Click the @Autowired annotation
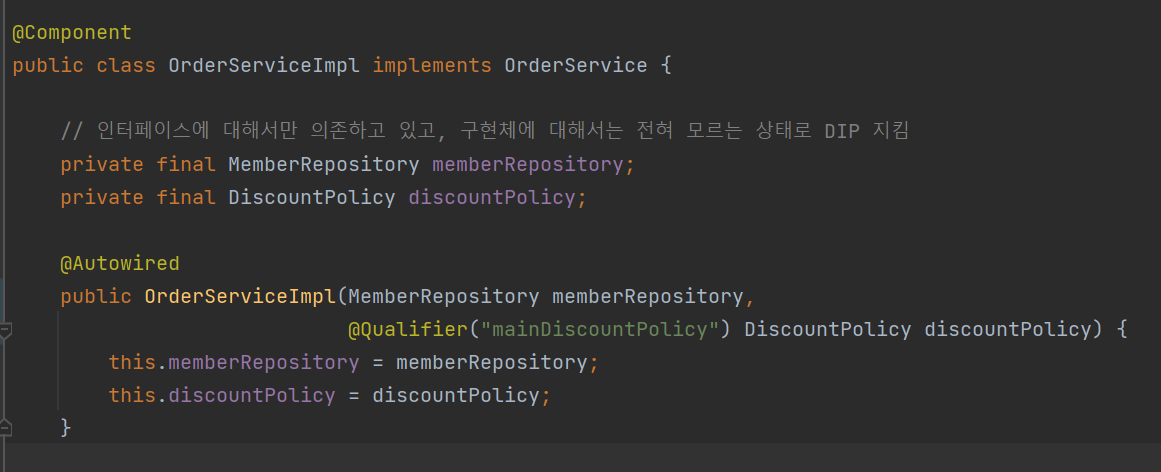This screenshot has width=1161, height=472. [x=120, y=264]
